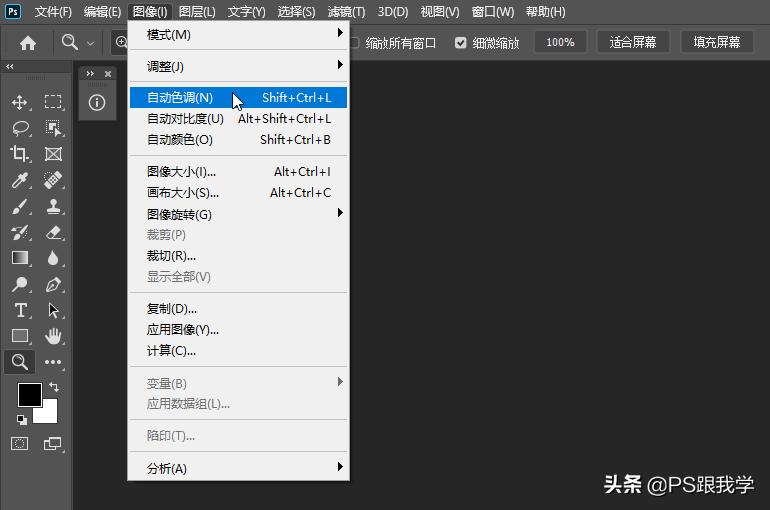The width and height of the screenshot is (770, 510).
Task: Swap foreground and background colors
Action: [54, 387]
